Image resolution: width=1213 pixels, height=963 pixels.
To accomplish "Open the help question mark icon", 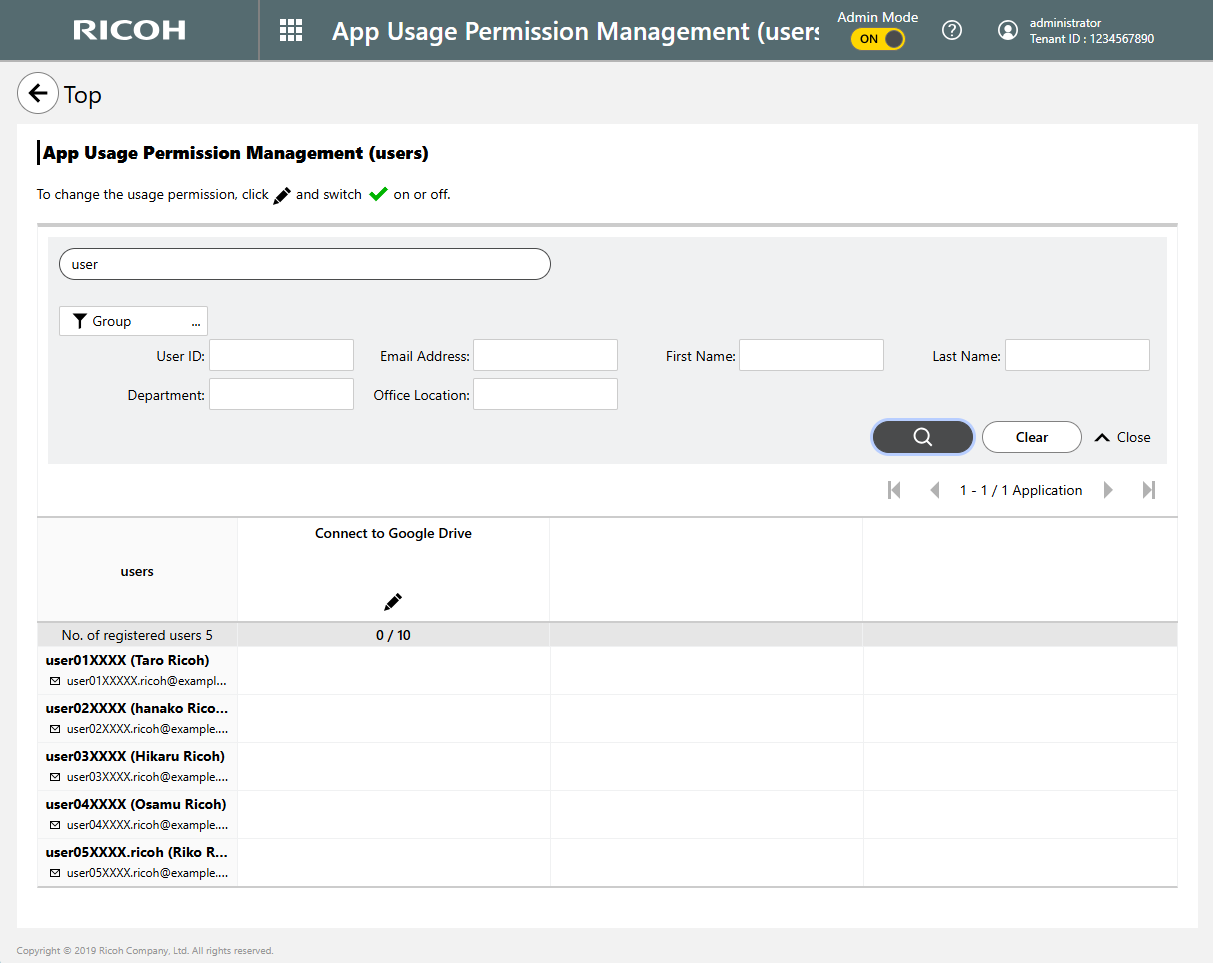I will tap(952, 30).
